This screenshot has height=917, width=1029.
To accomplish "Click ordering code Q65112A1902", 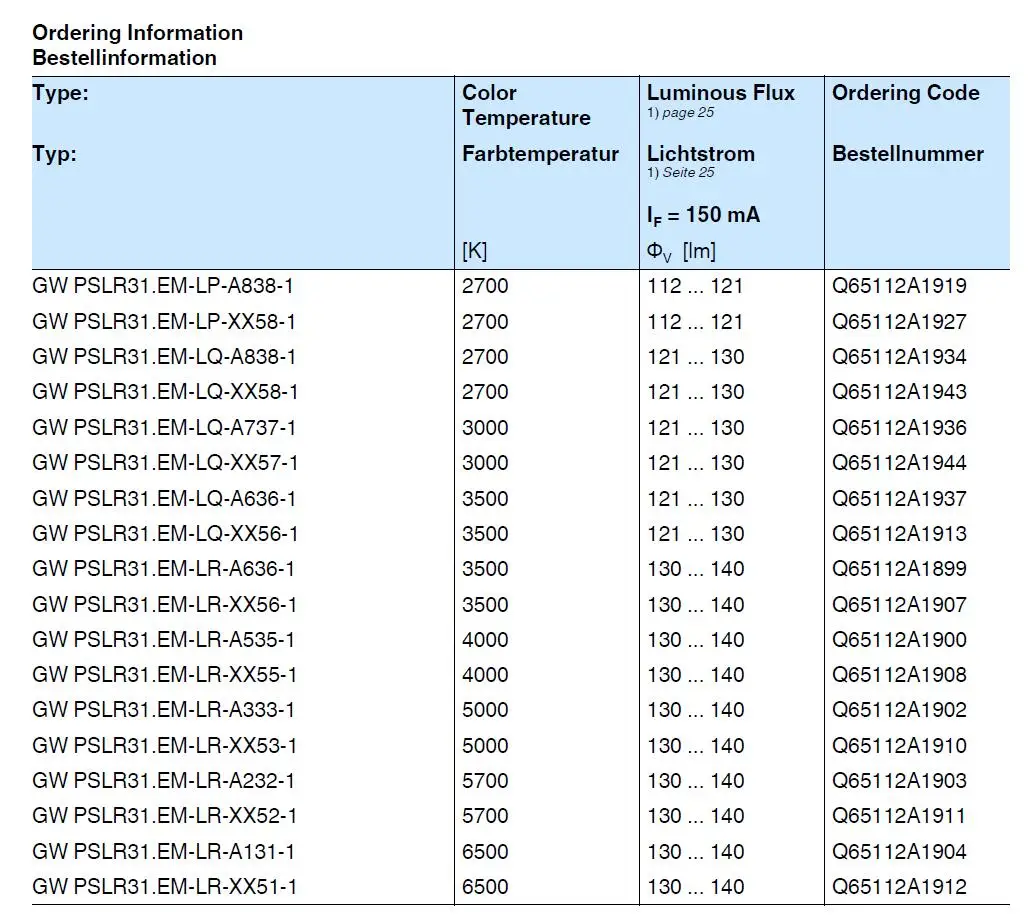I will [x=899, y=710].
